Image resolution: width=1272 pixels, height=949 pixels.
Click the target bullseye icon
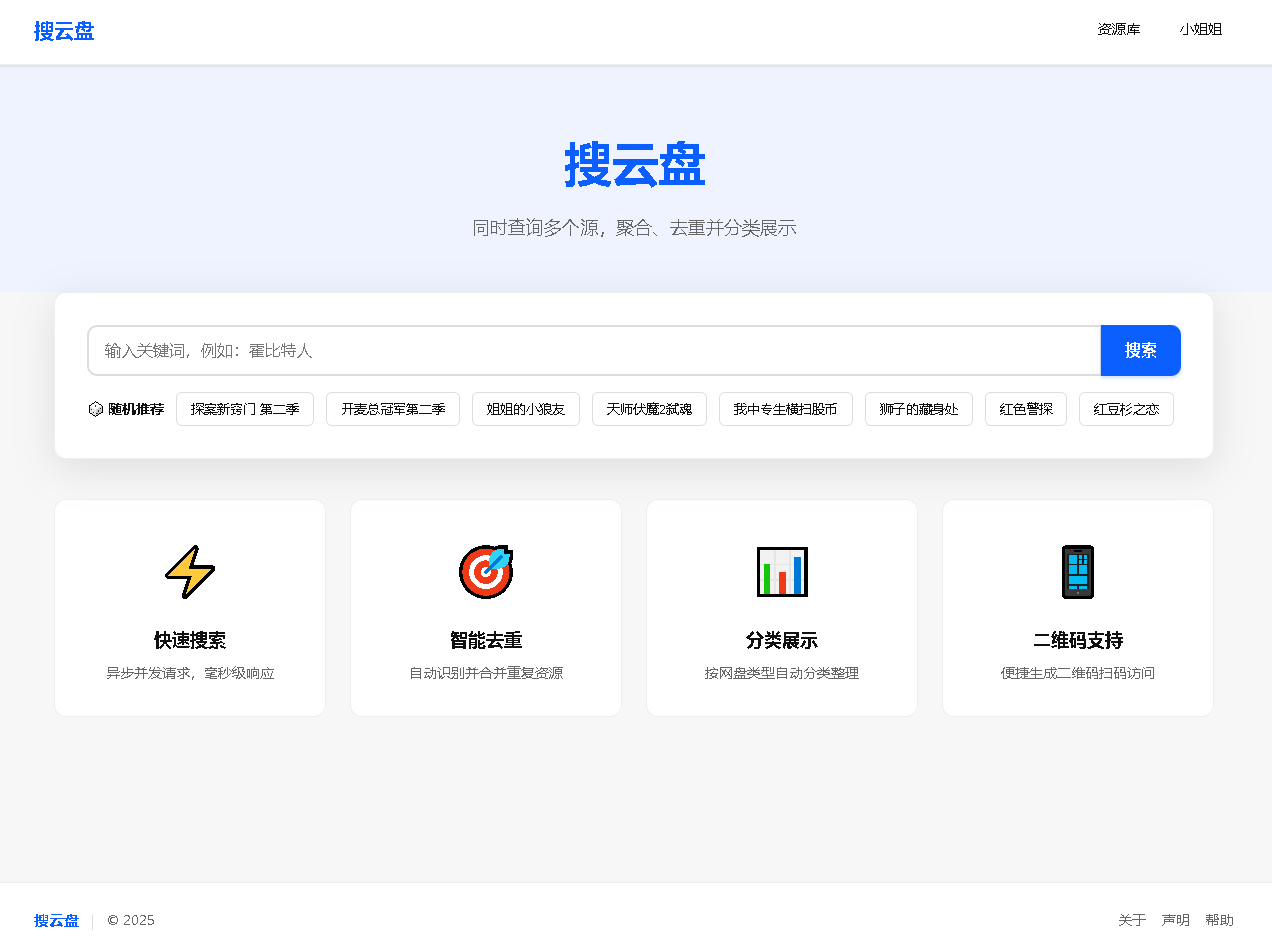[x=486, y=572]
